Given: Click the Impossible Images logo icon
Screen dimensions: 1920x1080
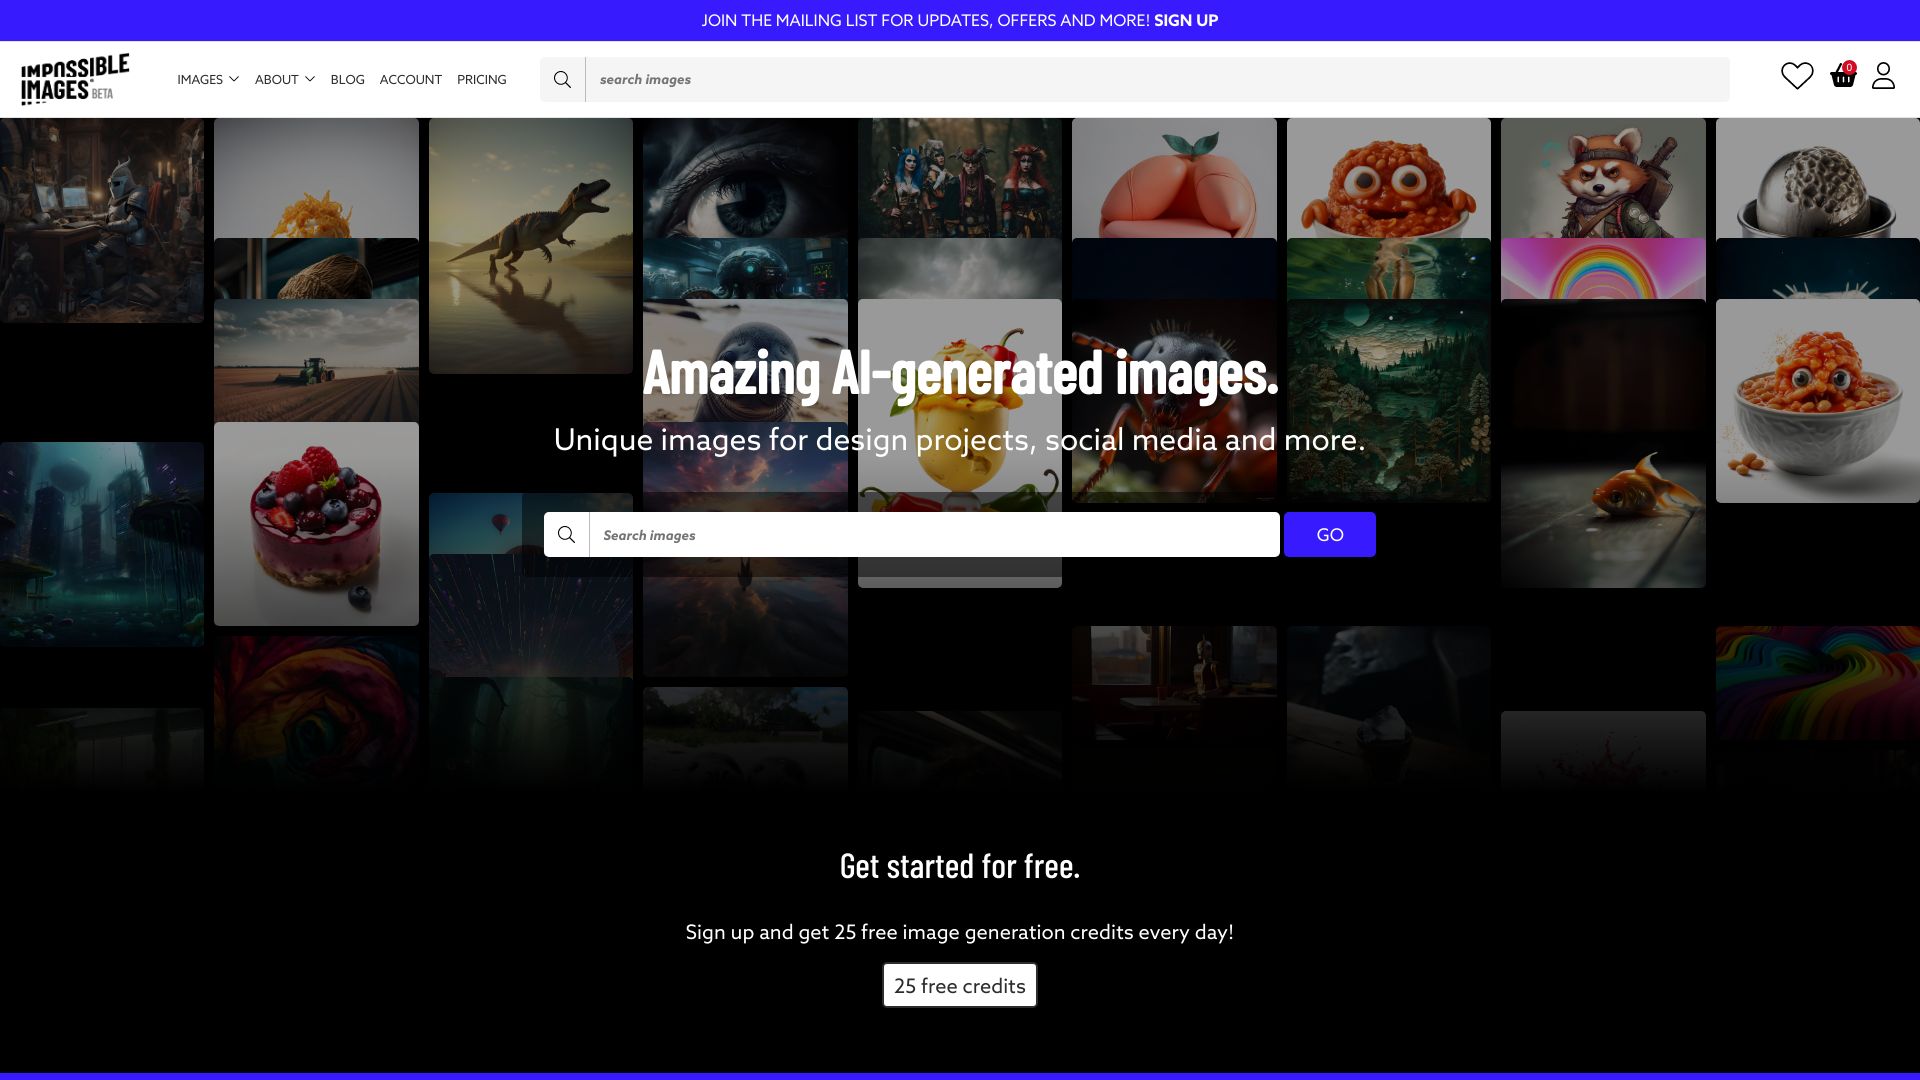Looking at the screenshot, I should coord(75,79).
